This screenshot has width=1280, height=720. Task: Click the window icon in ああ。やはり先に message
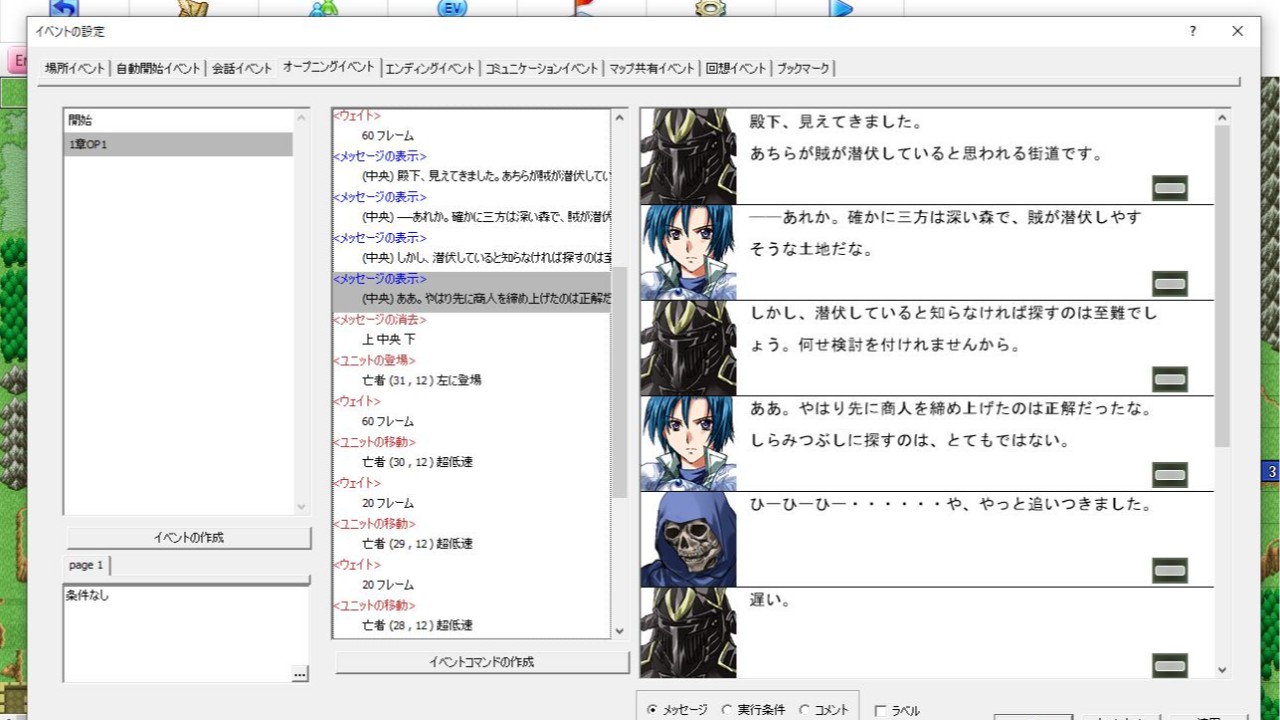[1170, 474]
